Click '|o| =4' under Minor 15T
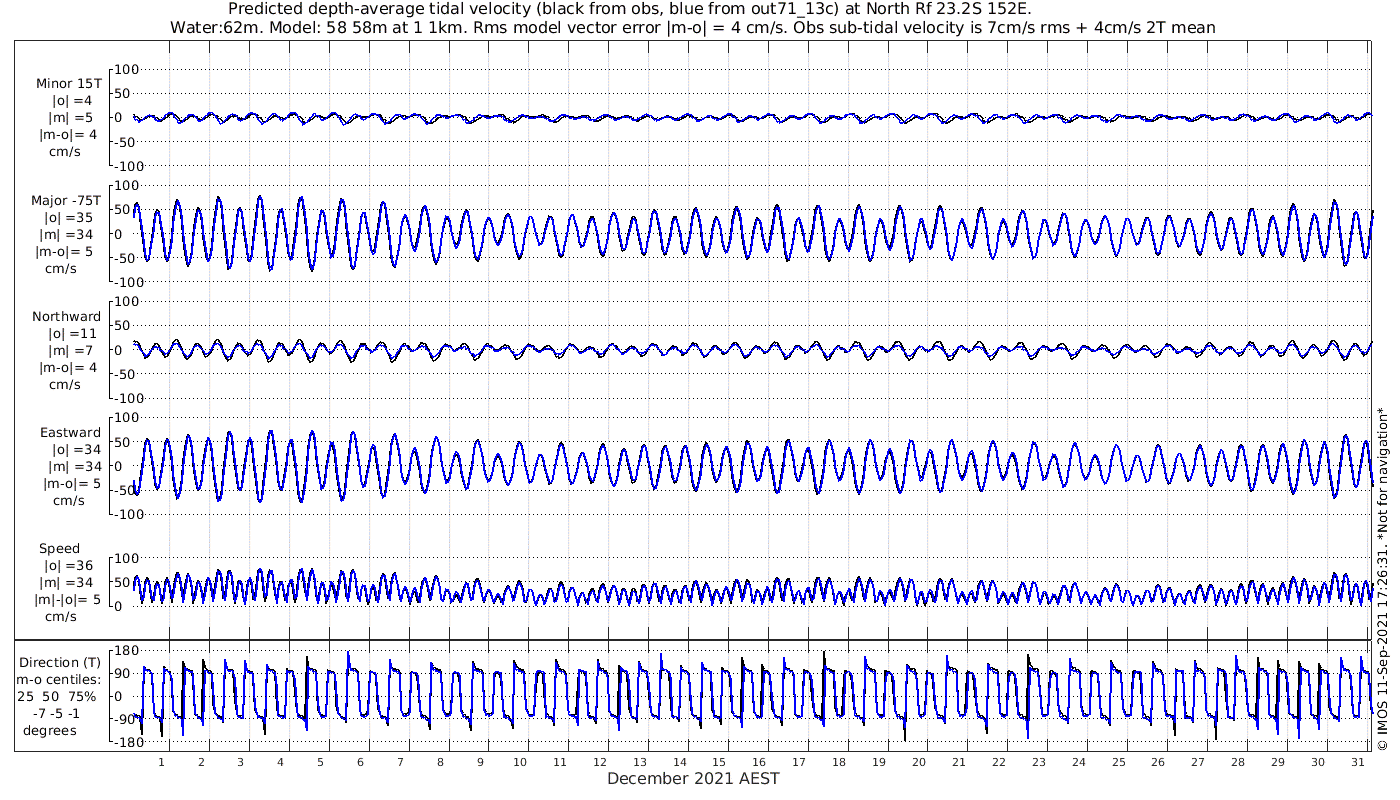Viewport: 1400px width, 800px height. (x=71, y=101)
